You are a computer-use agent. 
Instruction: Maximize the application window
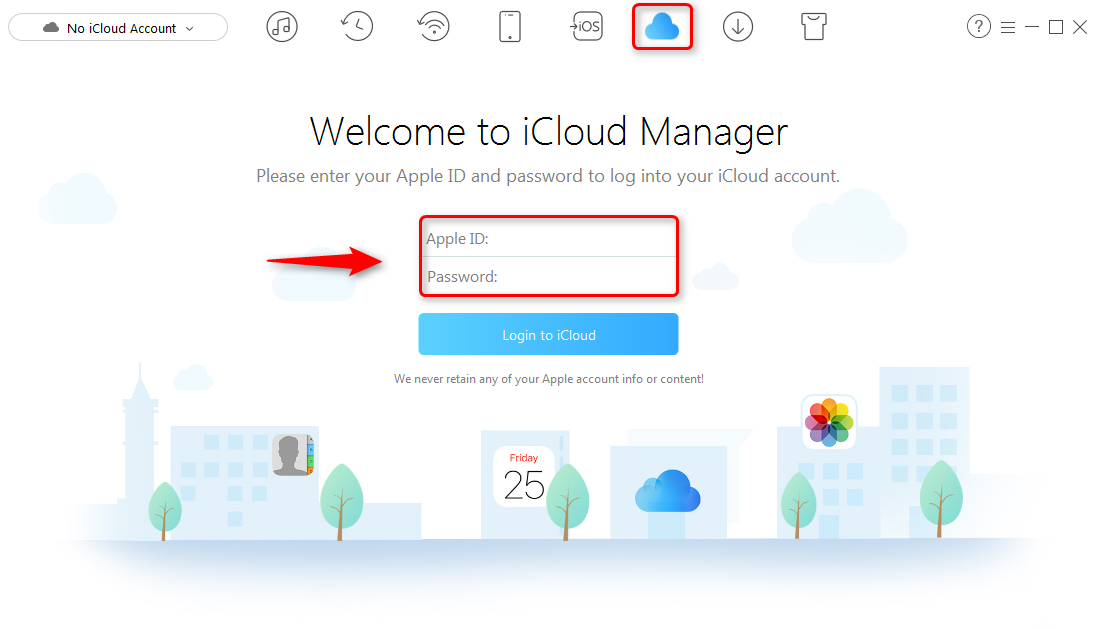point(1056,27)
